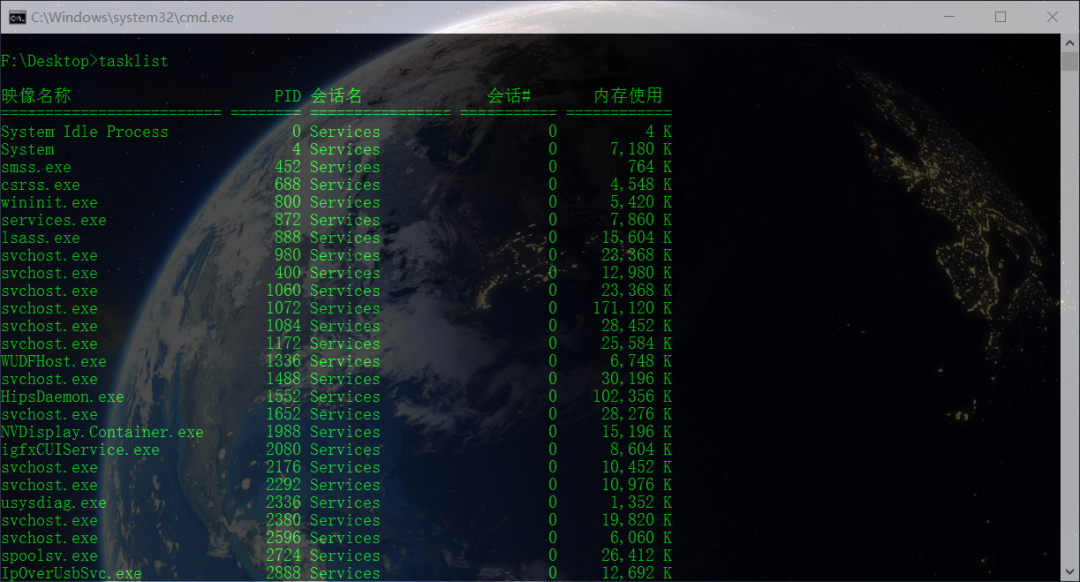Image resolution: width=1080 pixels, height=582 pixels.
Task: Click the cmd.exe icon in title bar
Action: pos(17,17)
